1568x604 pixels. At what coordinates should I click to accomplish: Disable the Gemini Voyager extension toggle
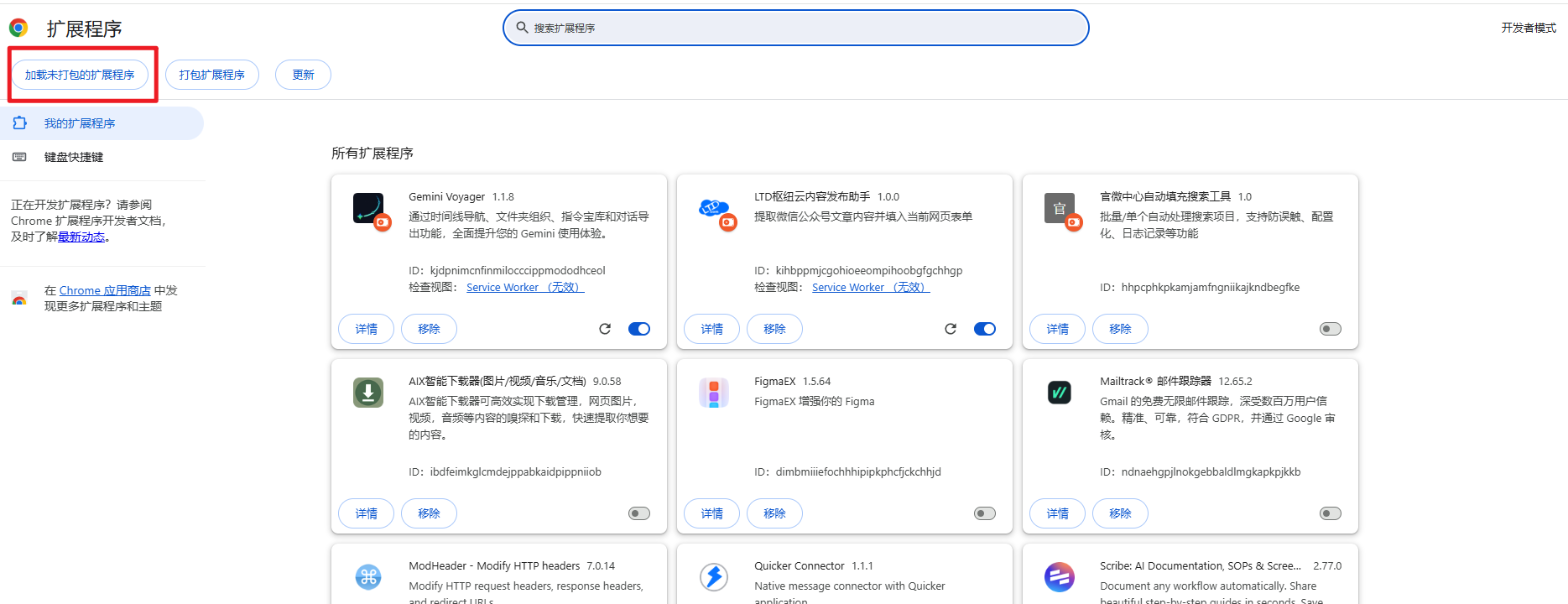639,329
